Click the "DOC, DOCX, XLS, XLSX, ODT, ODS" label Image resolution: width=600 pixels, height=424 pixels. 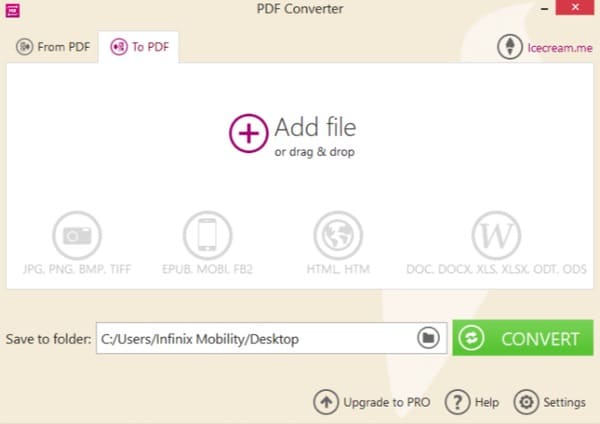coord(496,269)
